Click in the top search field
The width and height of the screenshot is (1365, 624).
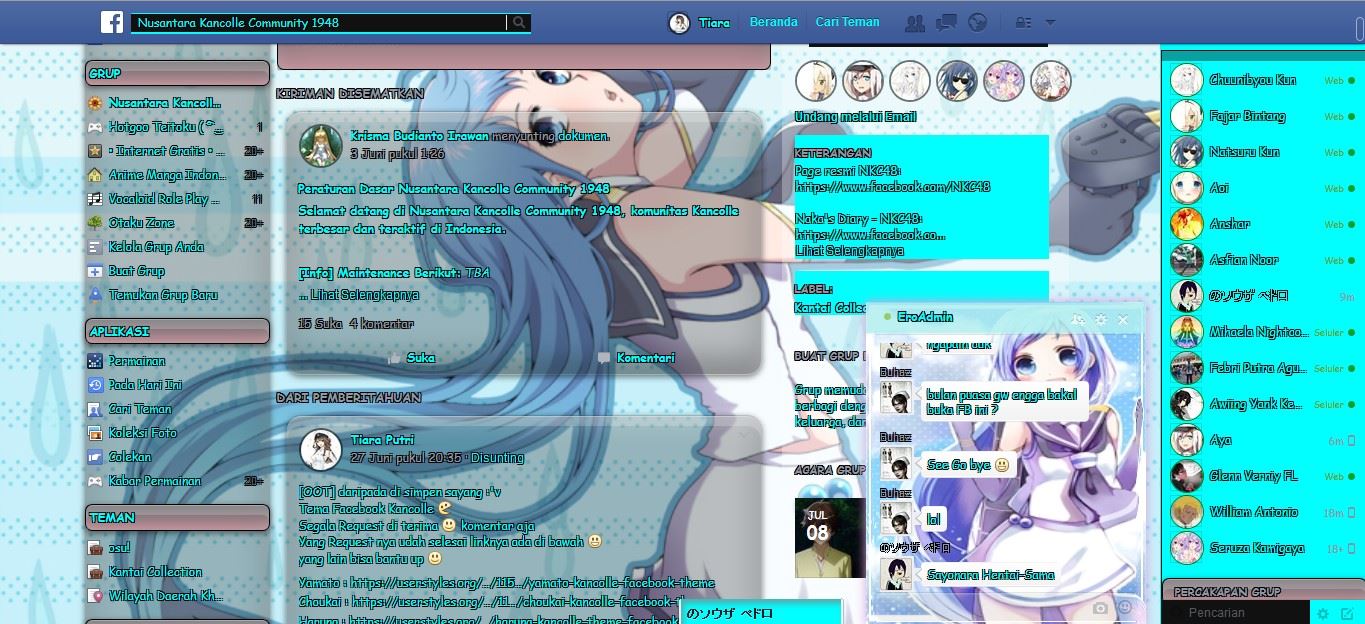319,22
